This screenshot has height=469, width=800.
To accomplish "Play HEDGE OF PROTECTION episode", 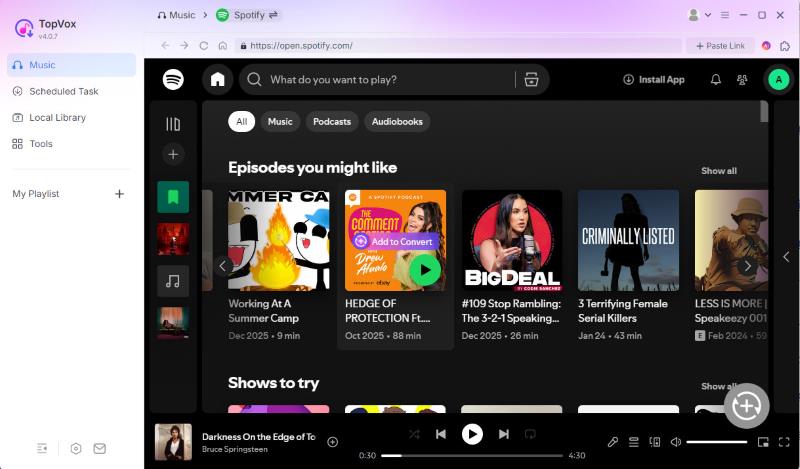I will tap(425, 270).
